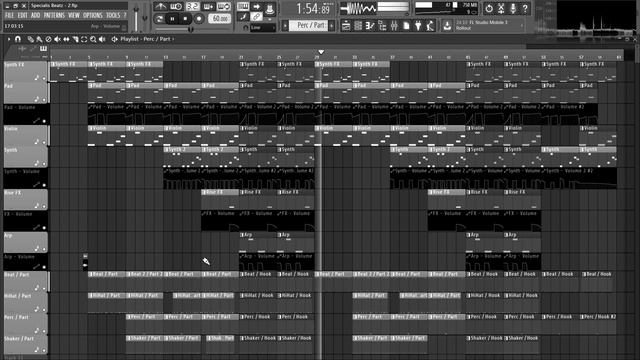This screenshot has width=640, height=360.
Task: Click the download/save icon beside news panel
Action: click(x=447, y=26)
